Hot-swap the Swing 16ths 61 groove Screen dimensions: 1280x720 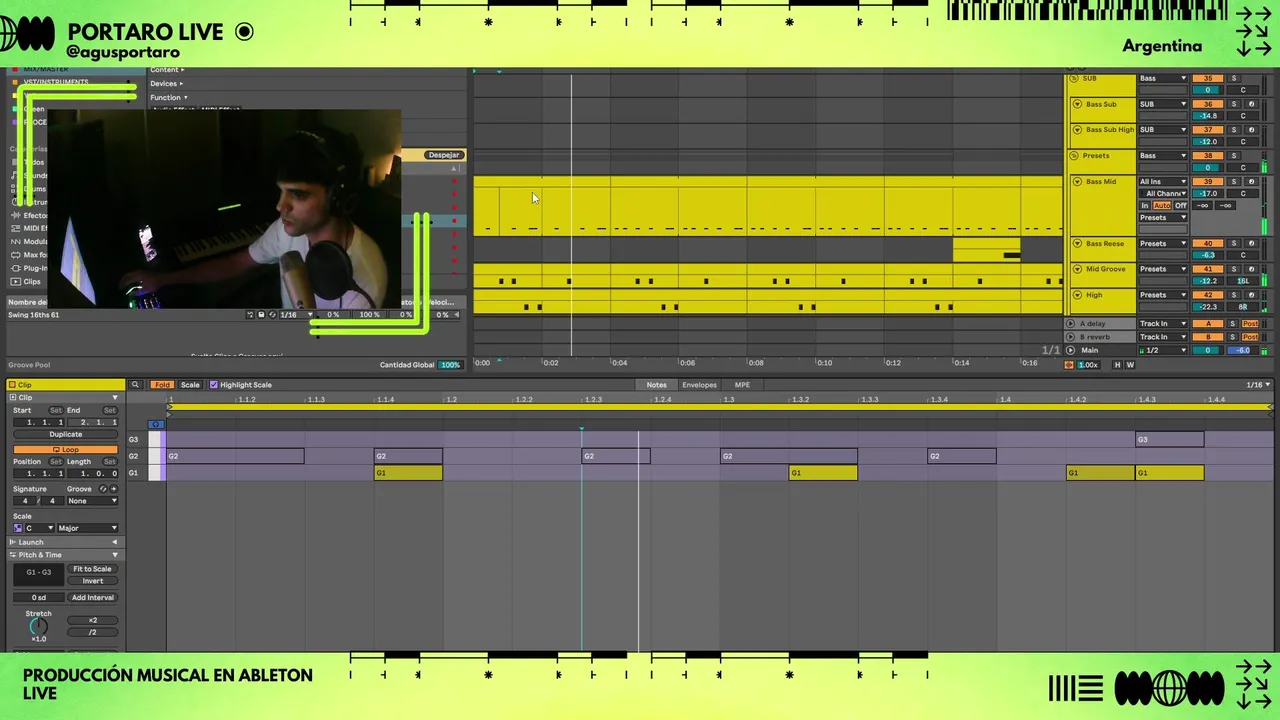pos(272,315)
